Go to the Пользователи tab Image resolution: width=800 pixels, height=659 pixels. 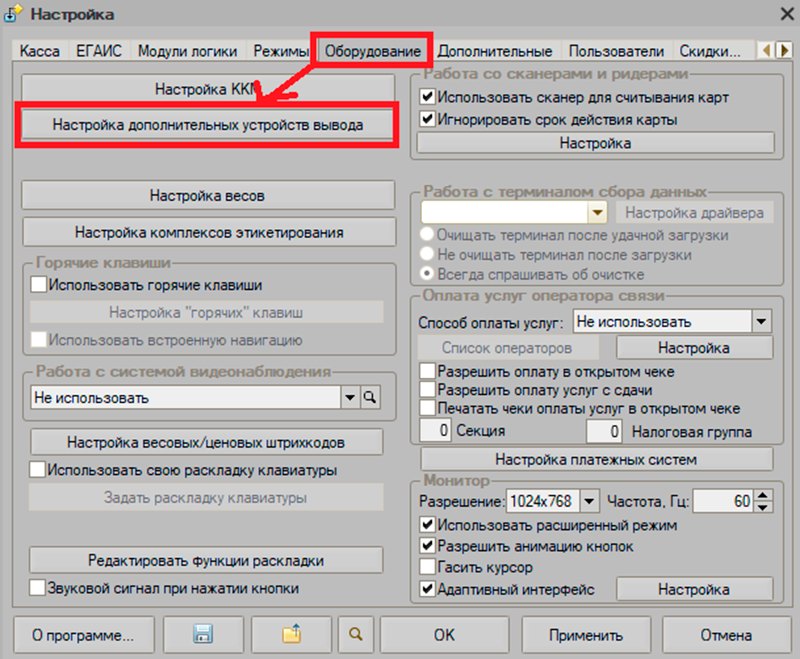(x=616, y=52)
